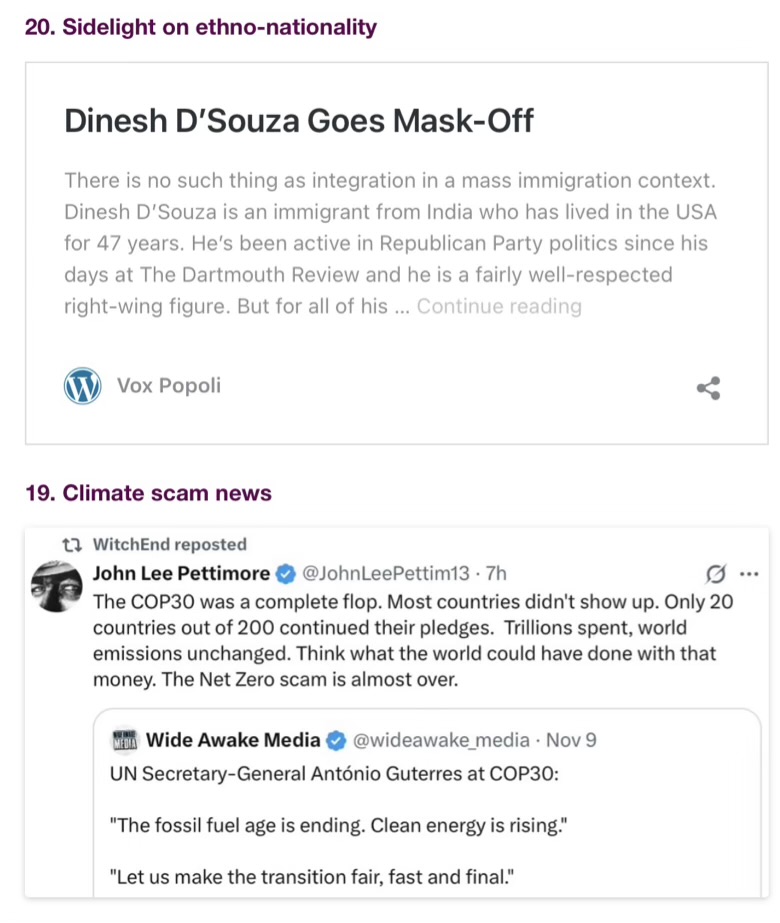Viewport: 780px width, 923px height.
Task: Click the "WitchEnd reposted" label
Action: click(x=169, y=545)
